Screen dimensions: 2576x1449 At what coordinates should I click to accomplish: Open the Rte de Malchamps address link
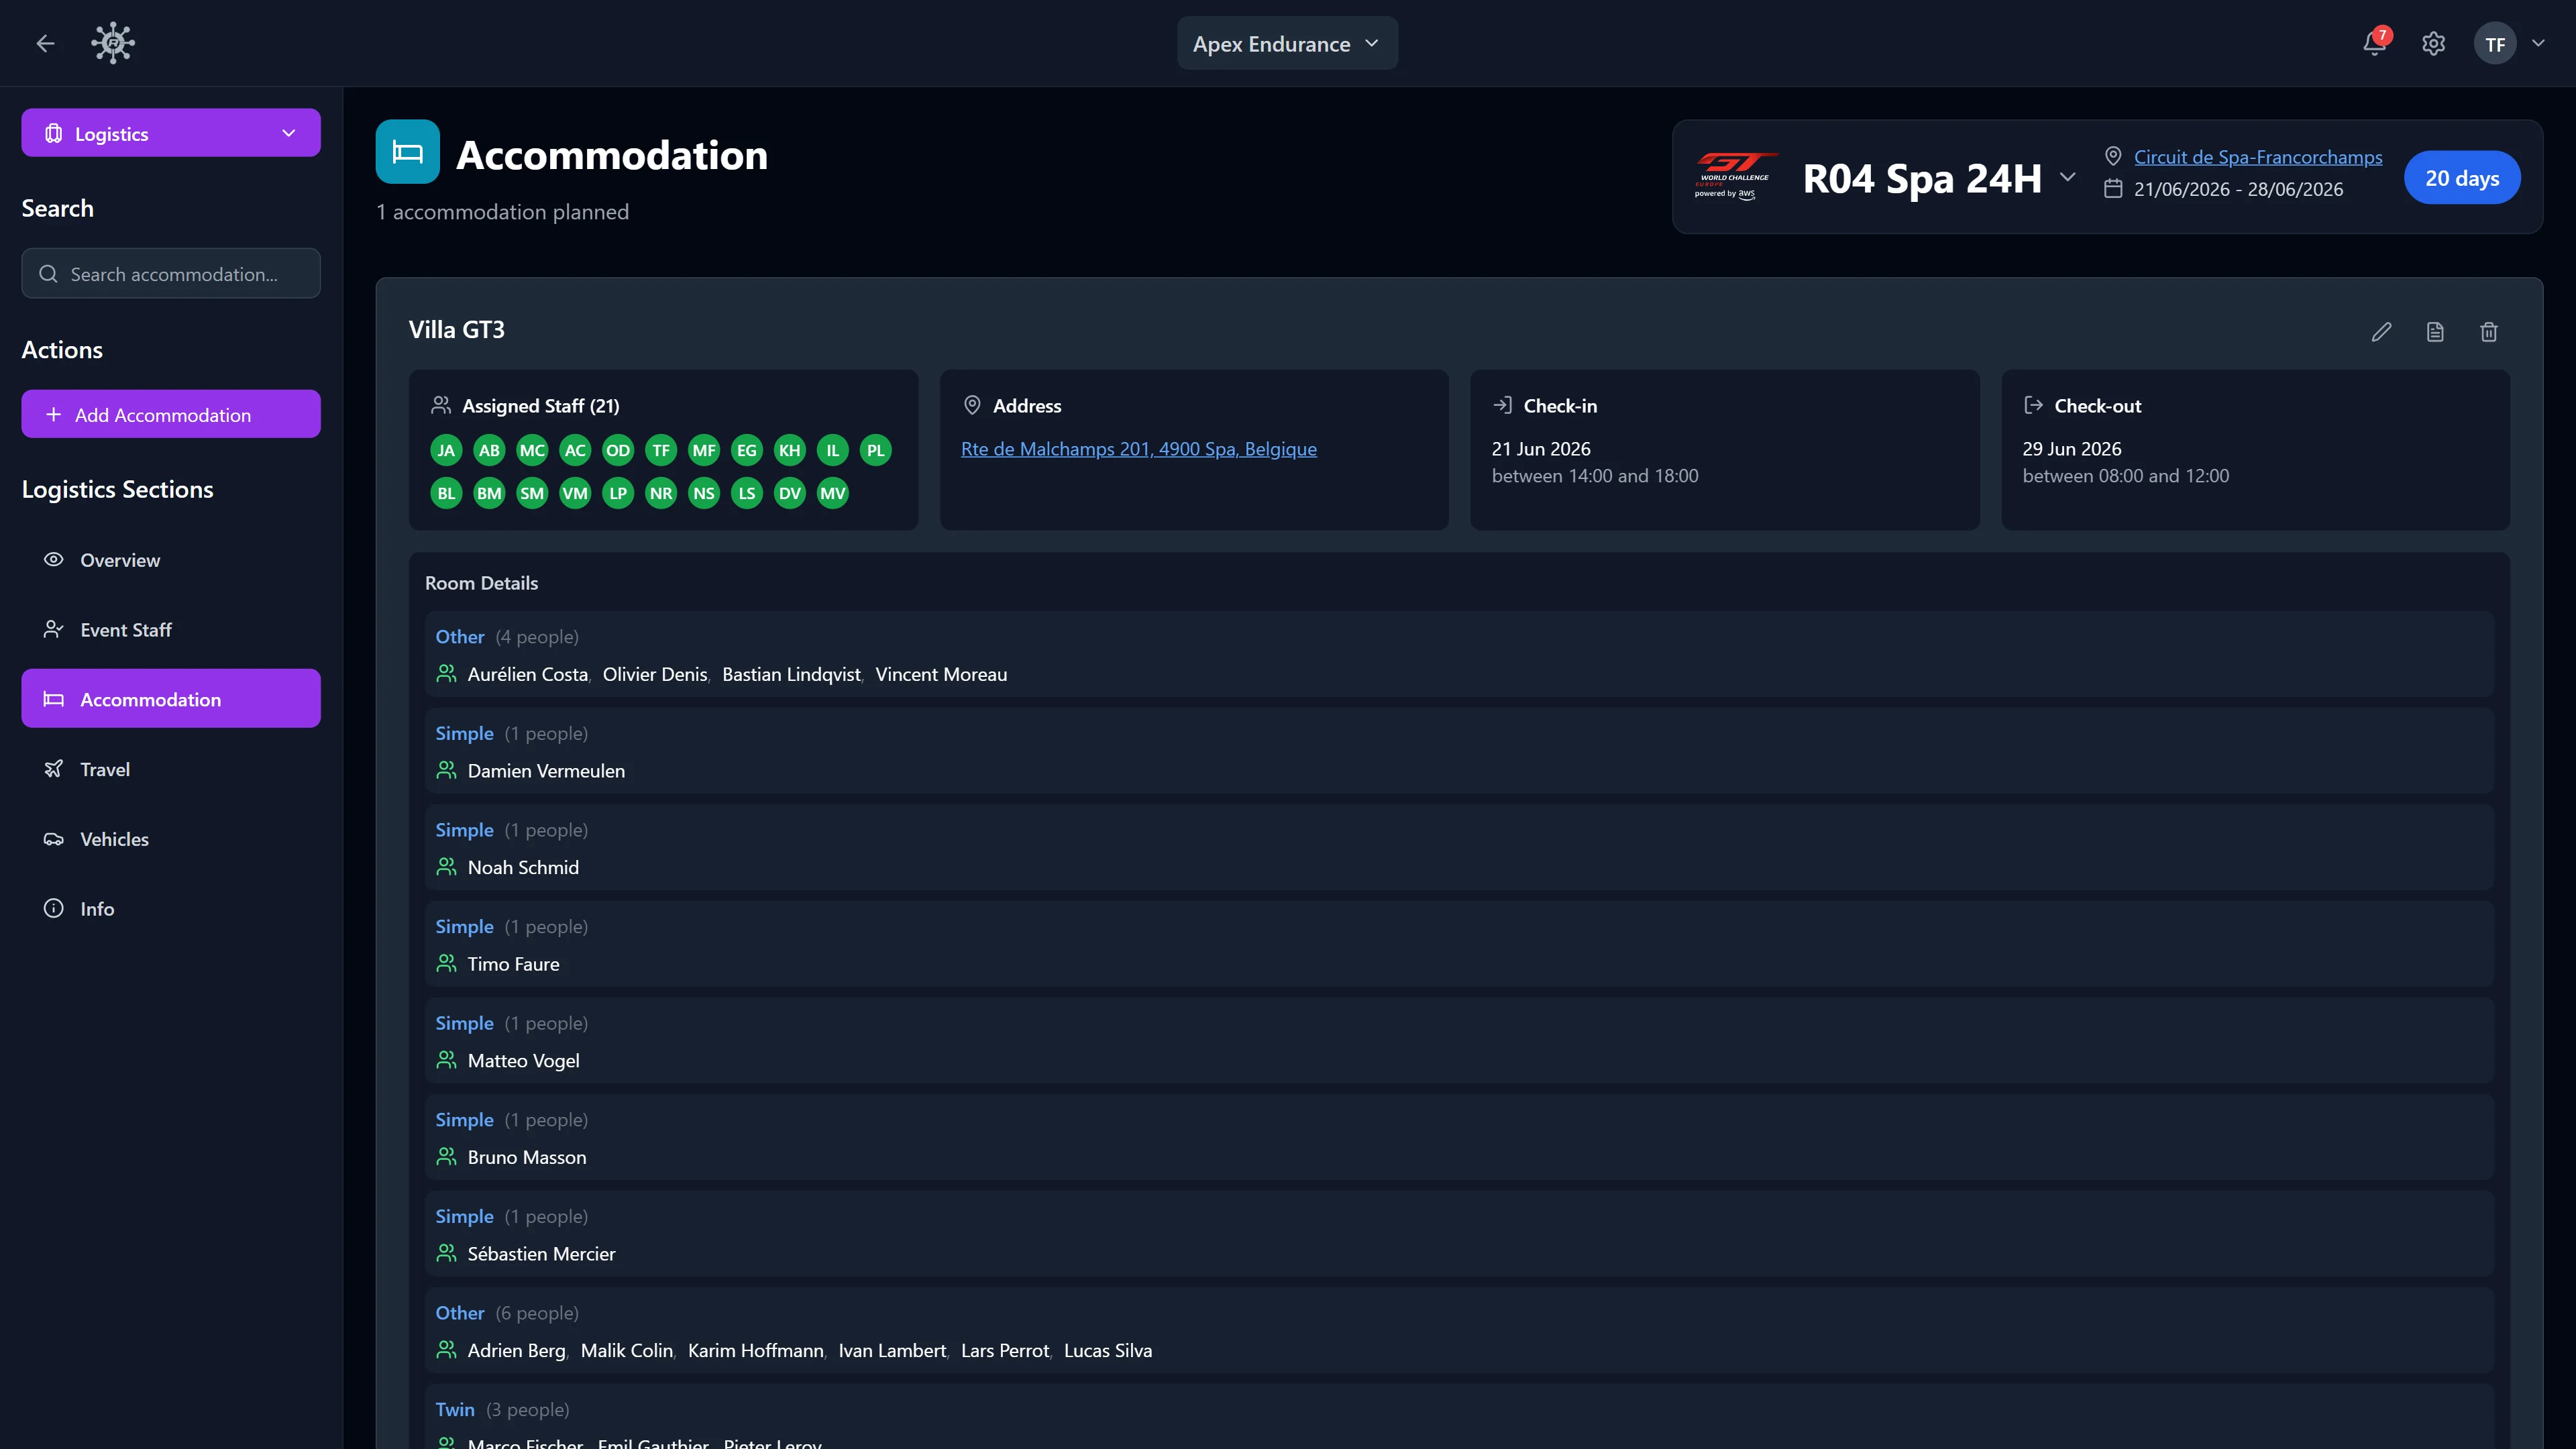[x=1138, y=449]
